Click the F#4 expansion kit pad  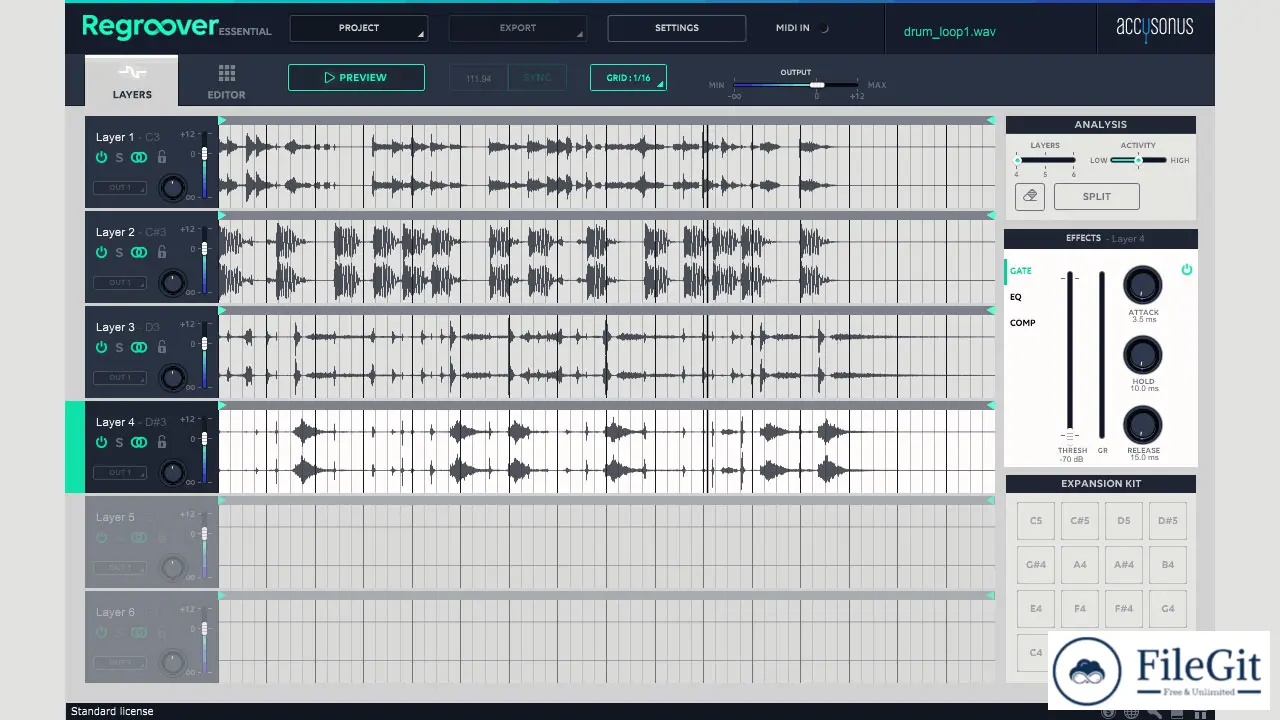point(1124,609)
